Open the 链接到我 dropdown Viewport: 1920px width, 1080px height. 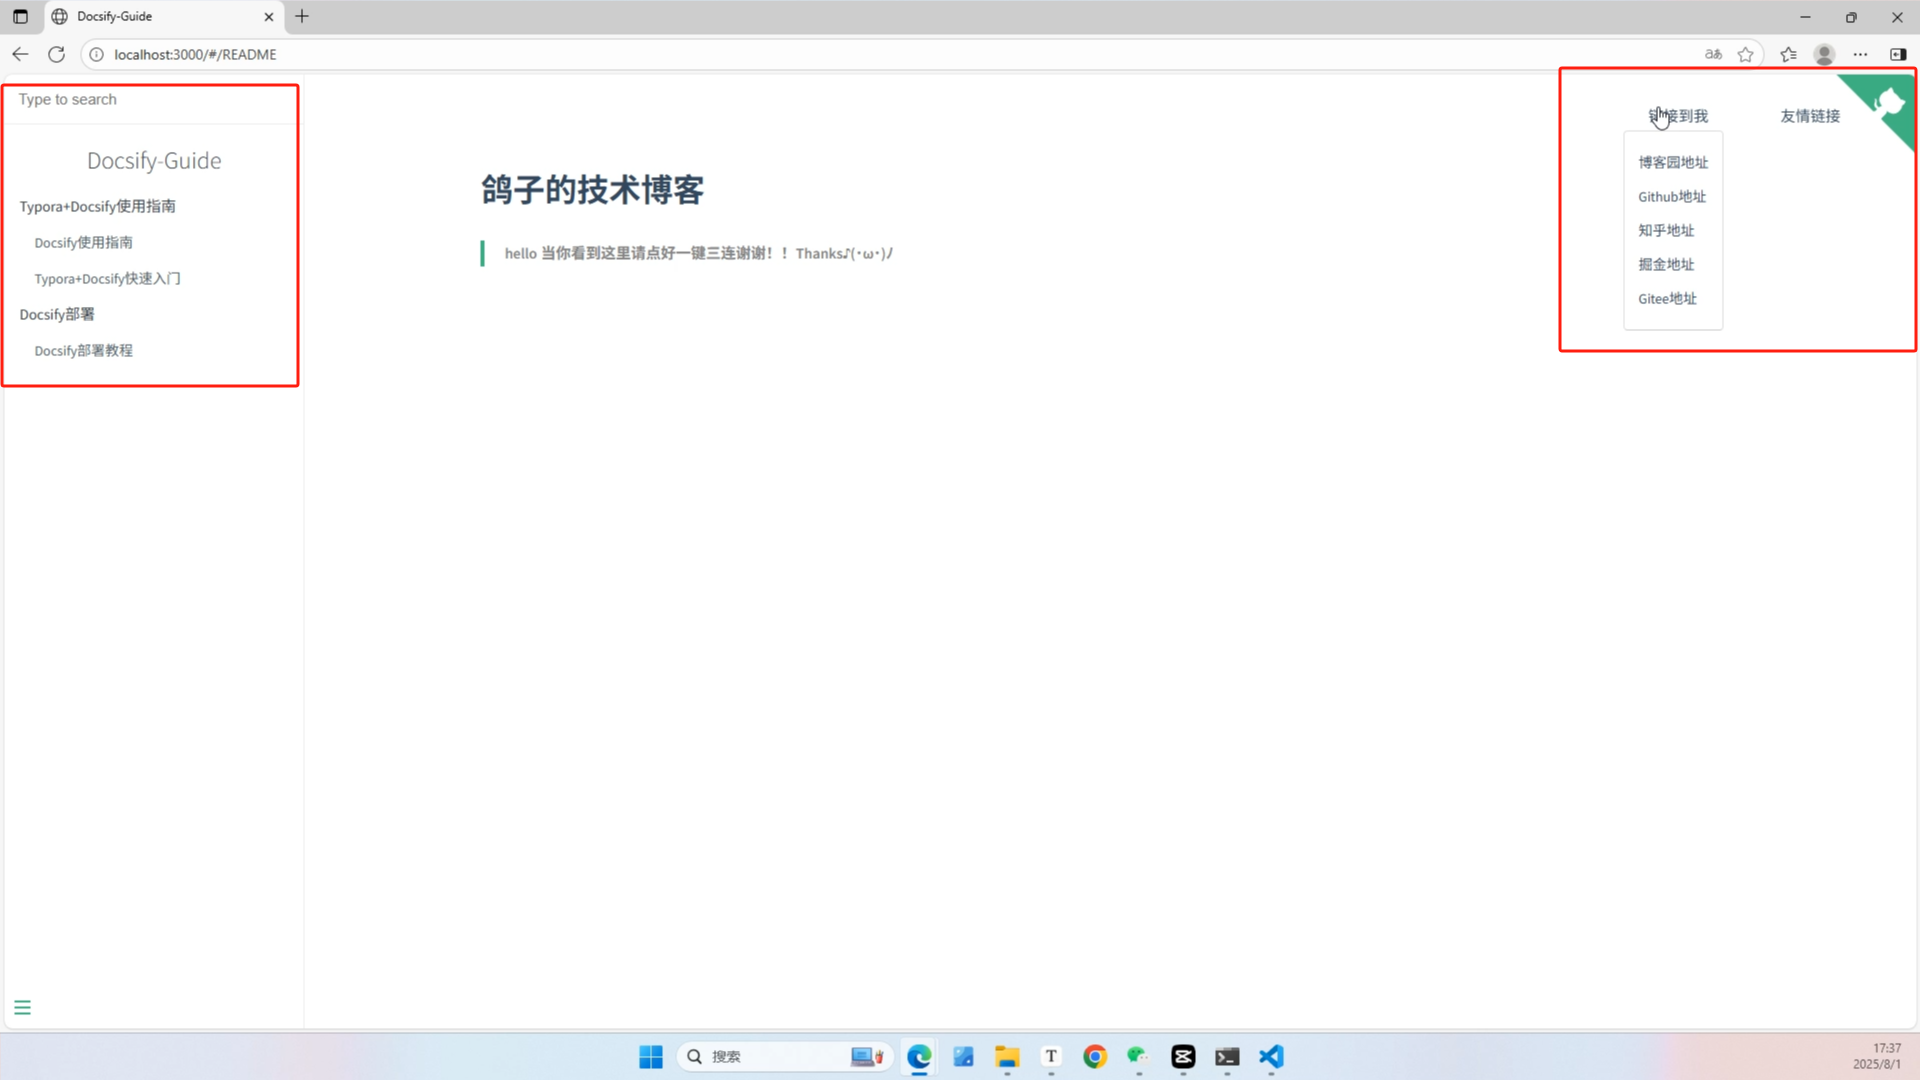(1678, 116)
